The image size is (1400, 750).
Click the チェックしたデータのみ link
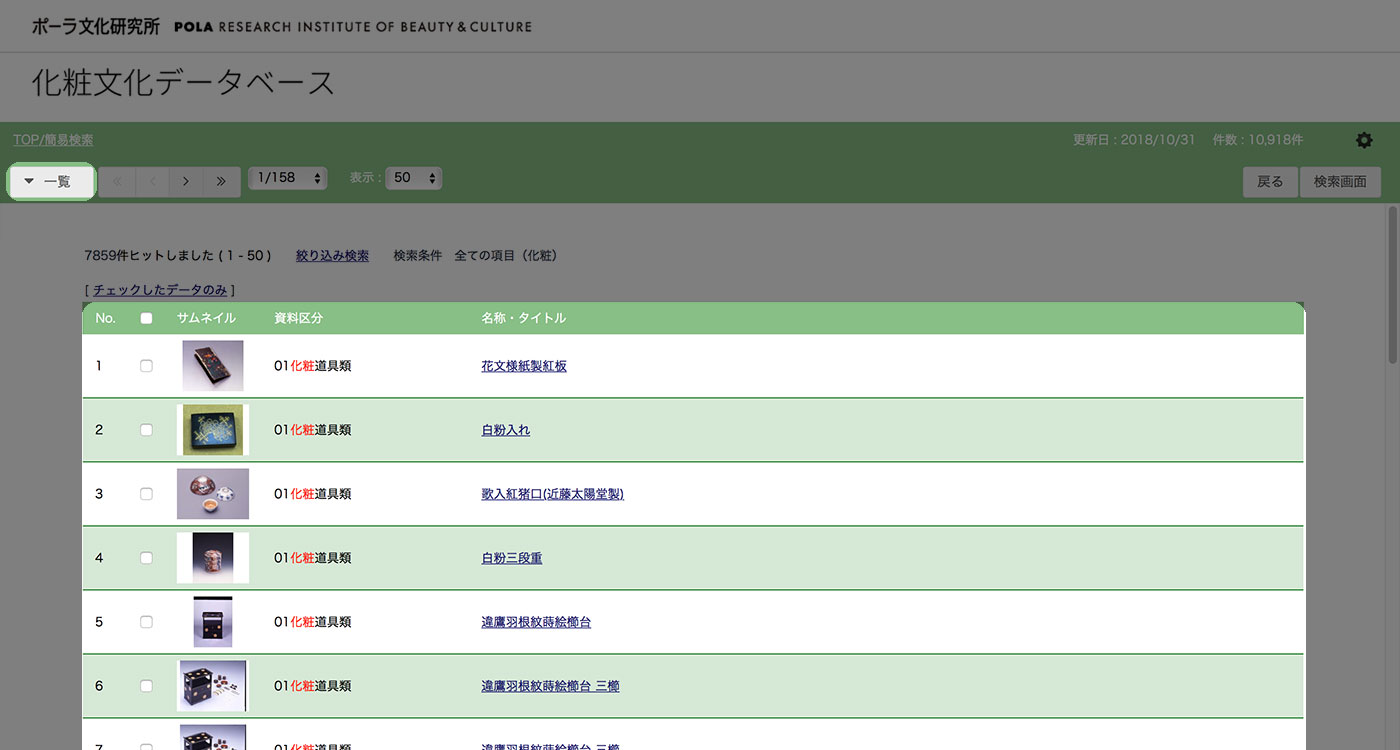pyautogui.click(x=160, y=290)
